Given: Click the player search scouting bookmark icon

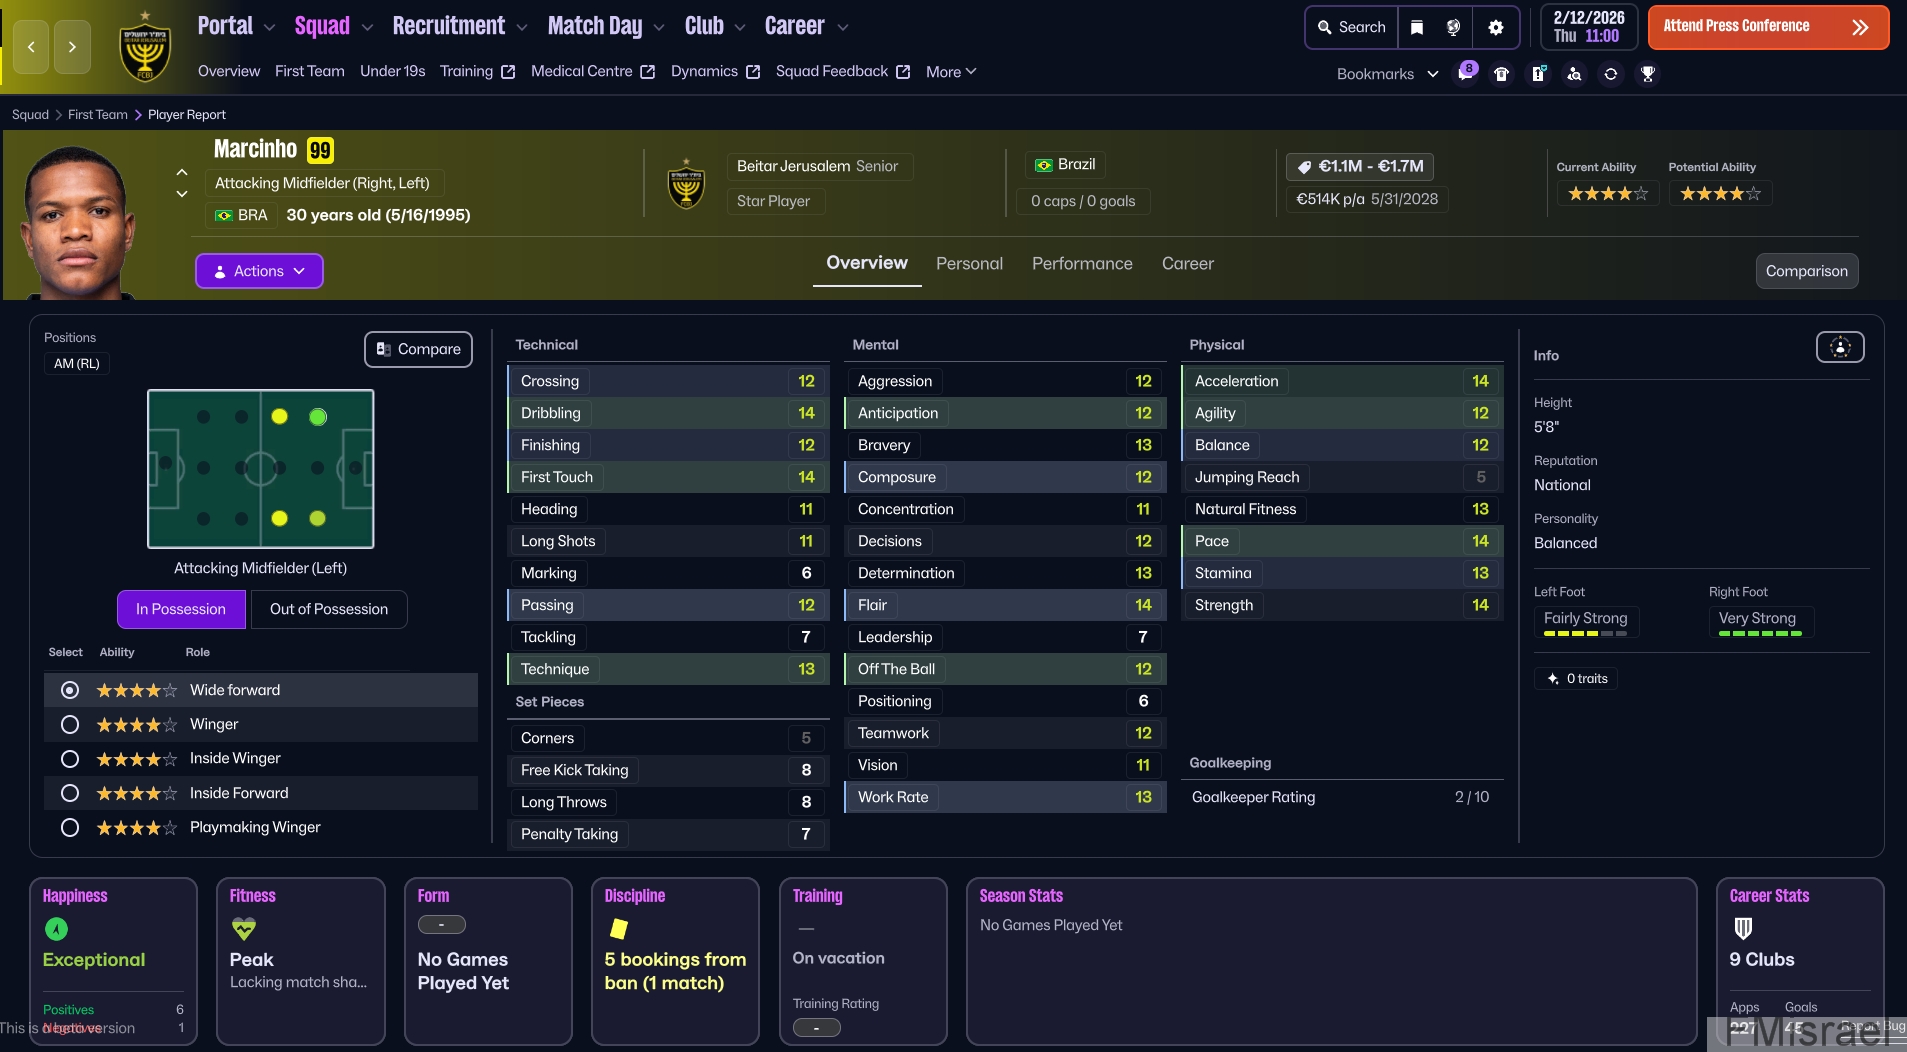Looking at the screenshot, I should (1574, 74).
